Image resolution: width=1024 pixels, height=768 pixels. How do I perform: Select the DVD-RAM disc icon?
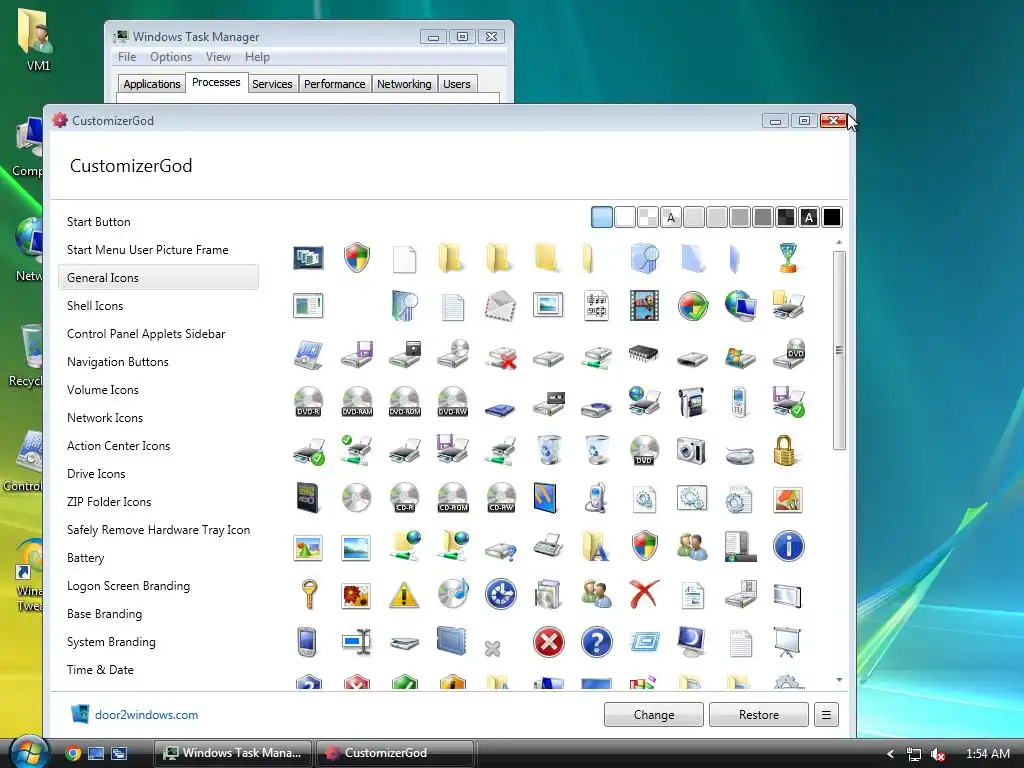(357, 402)
